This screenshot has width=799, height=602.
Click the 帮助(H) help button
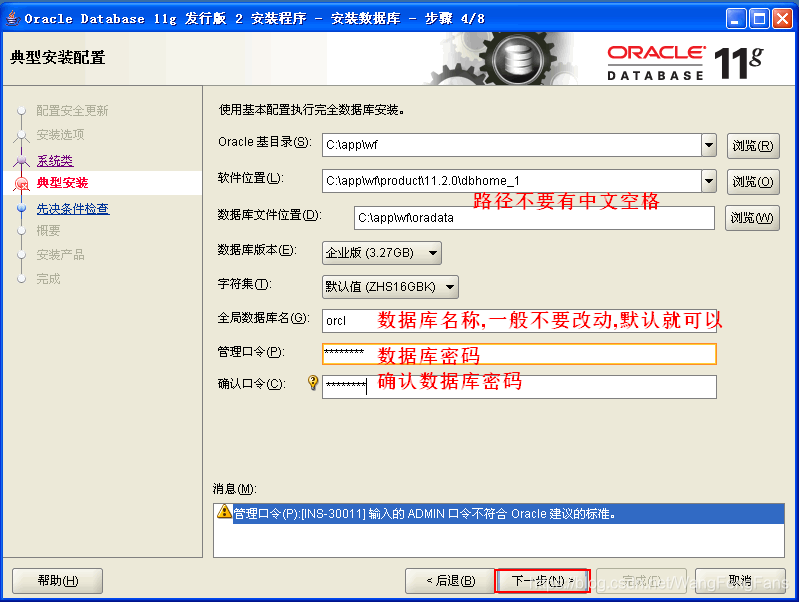point(58,581)
